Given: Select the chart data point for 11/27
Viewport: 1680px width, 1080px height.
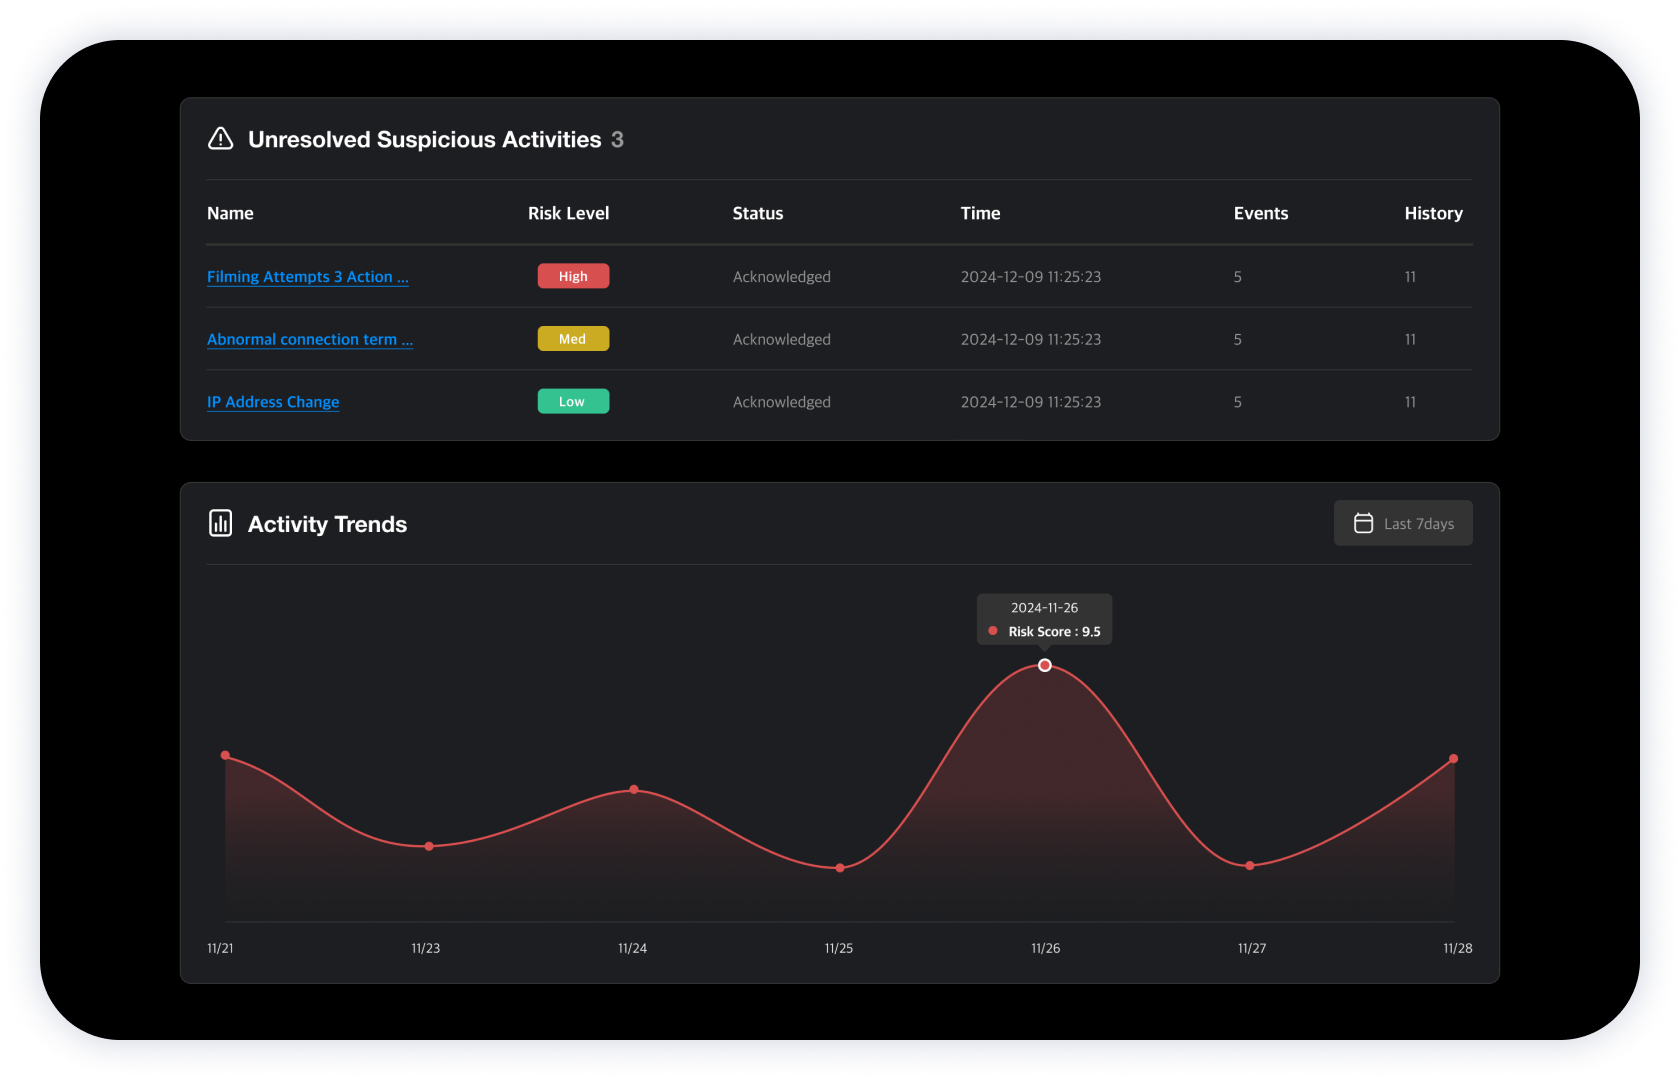Looking at the screenshot, I should 1250,865.
